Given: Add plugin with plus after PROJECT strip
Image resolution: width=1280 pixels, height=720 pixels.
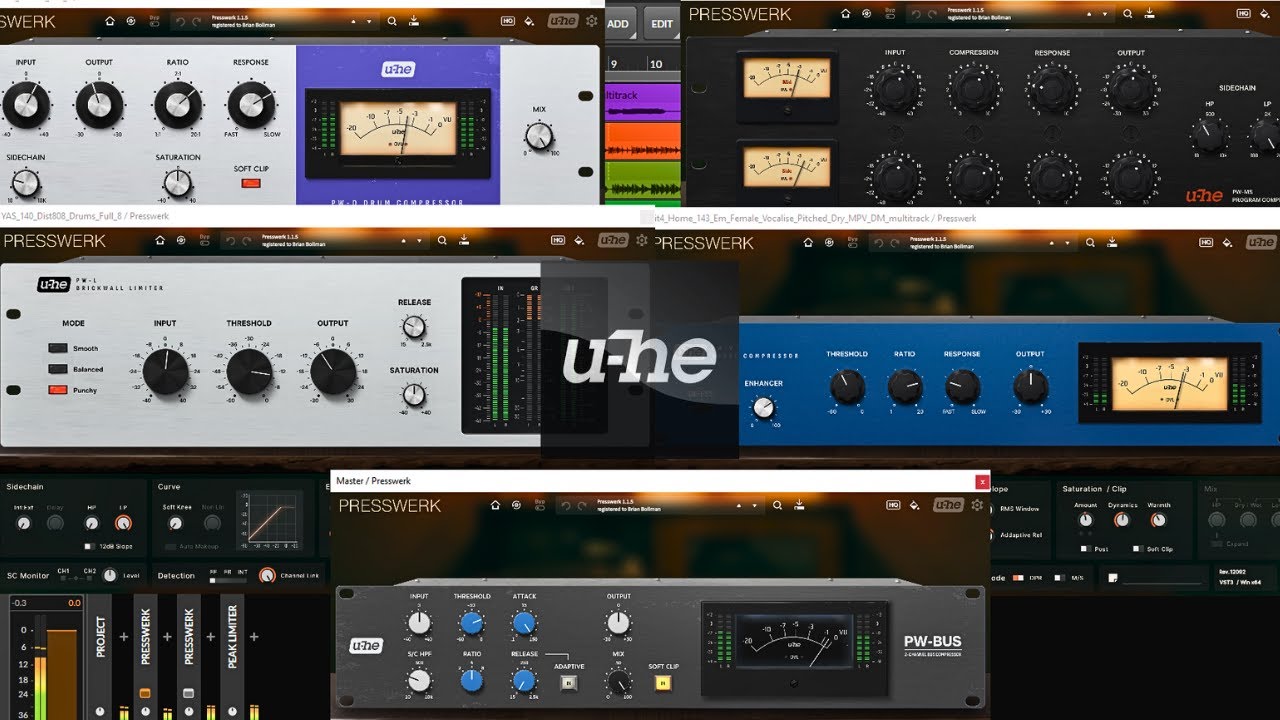Looking at the screenshot, I should [x=124, y=637].
